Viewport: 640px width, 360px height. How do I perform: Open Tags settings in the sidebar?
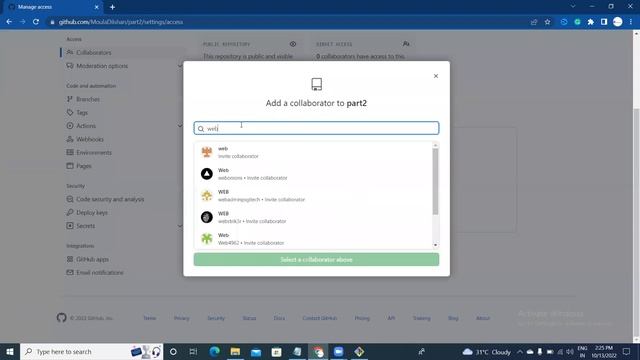(x=82, y=113)
